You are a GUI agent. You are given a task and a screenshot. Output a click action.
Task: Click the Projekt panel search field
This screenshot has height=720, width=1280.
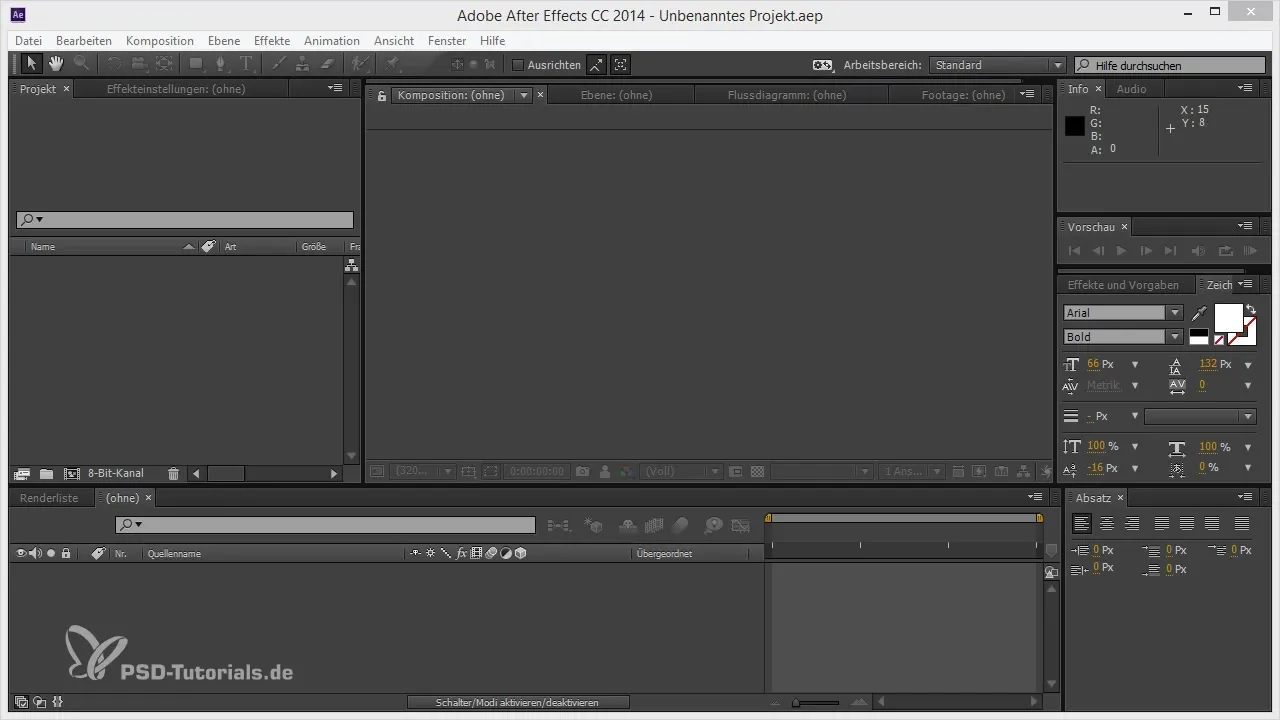point(185,220)
